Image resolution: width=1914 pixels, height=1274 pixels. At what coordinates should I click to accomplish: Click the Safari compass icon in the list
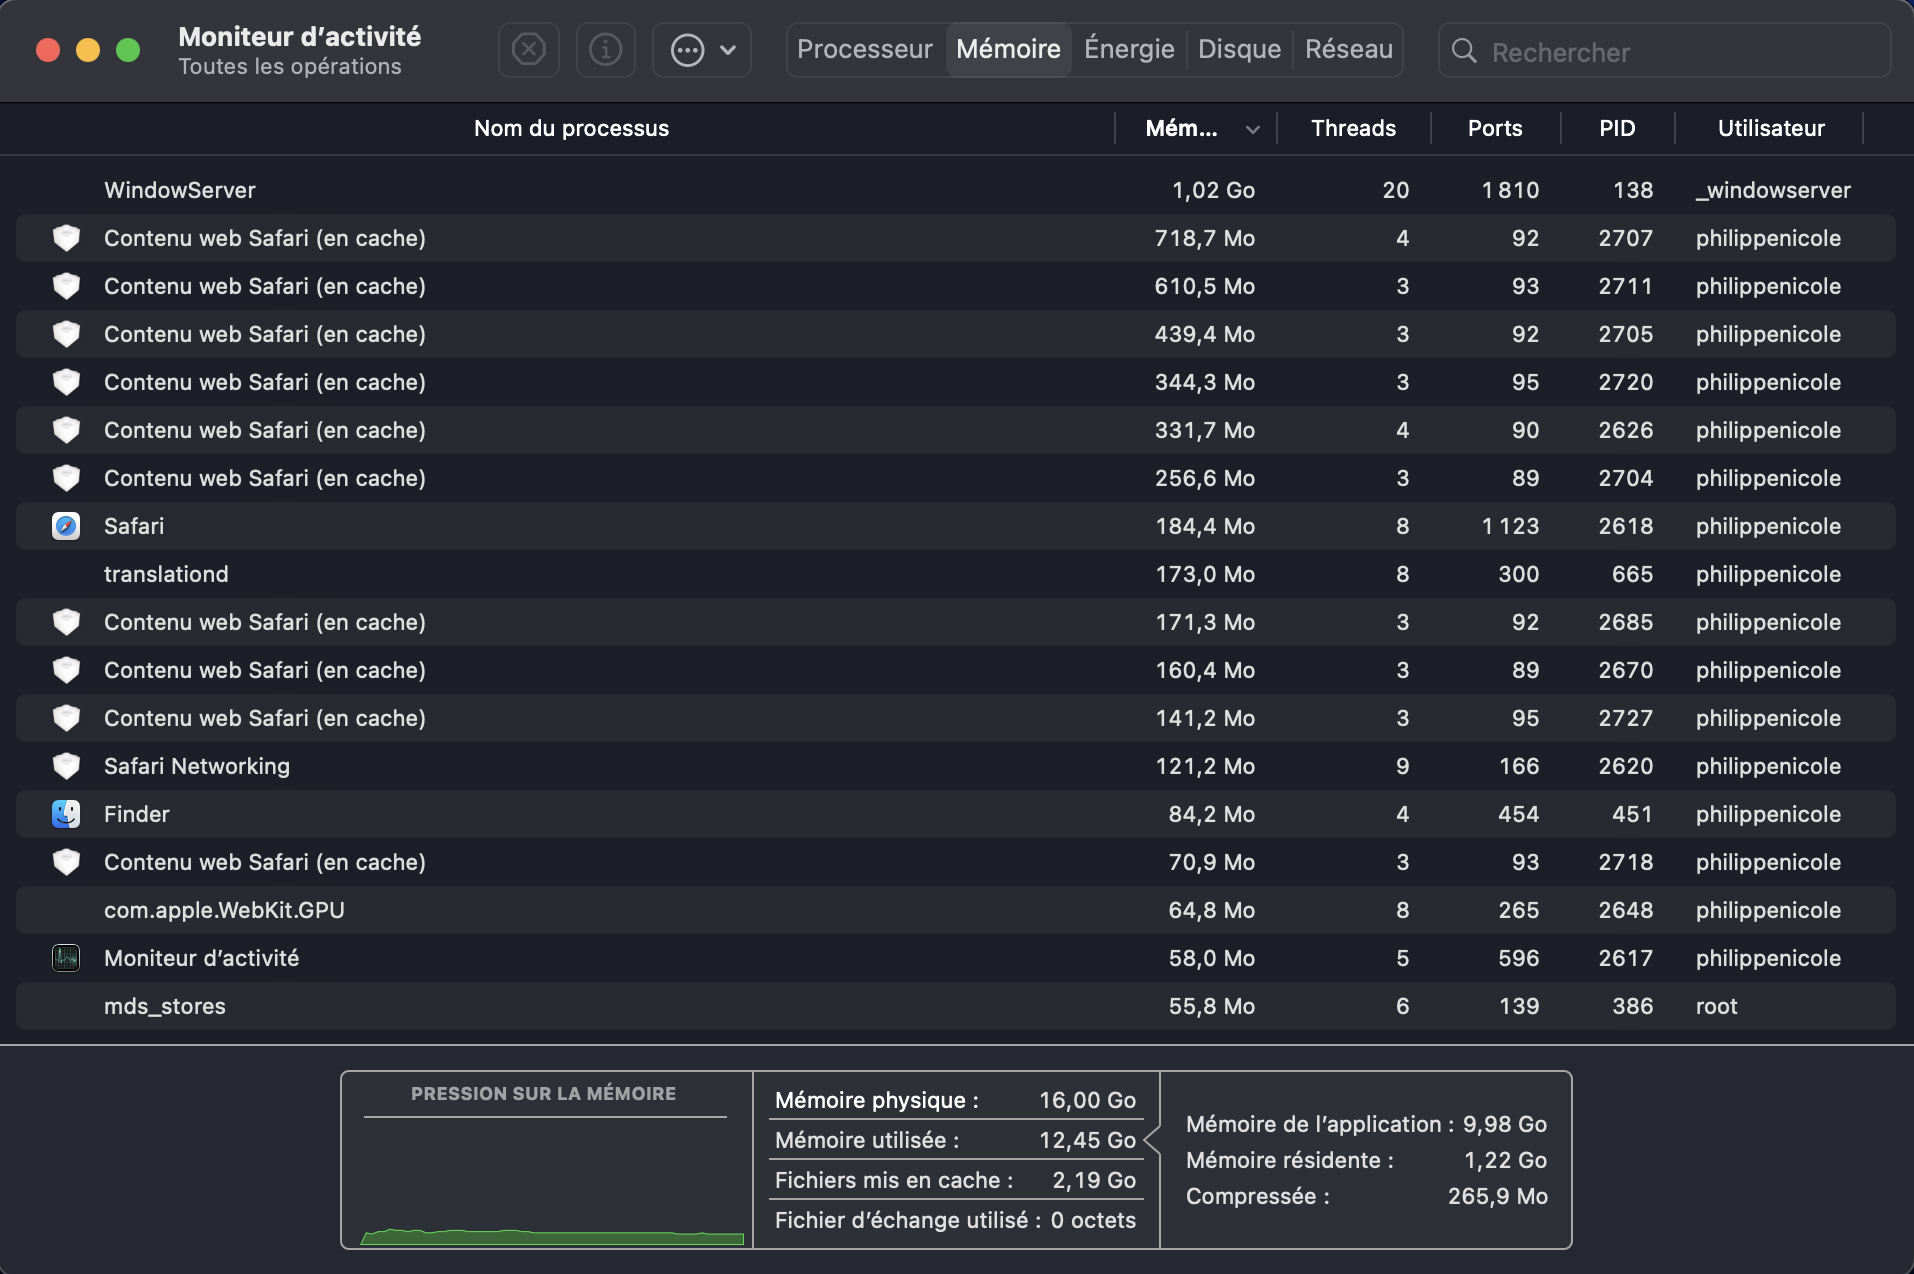[x=66, y=526]
